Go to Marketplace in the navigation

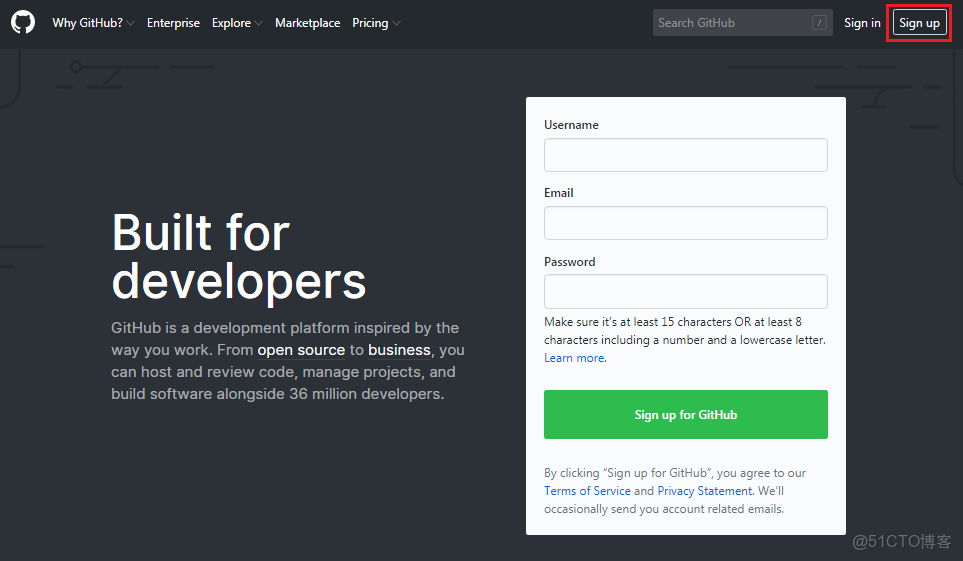coord(307,23)
